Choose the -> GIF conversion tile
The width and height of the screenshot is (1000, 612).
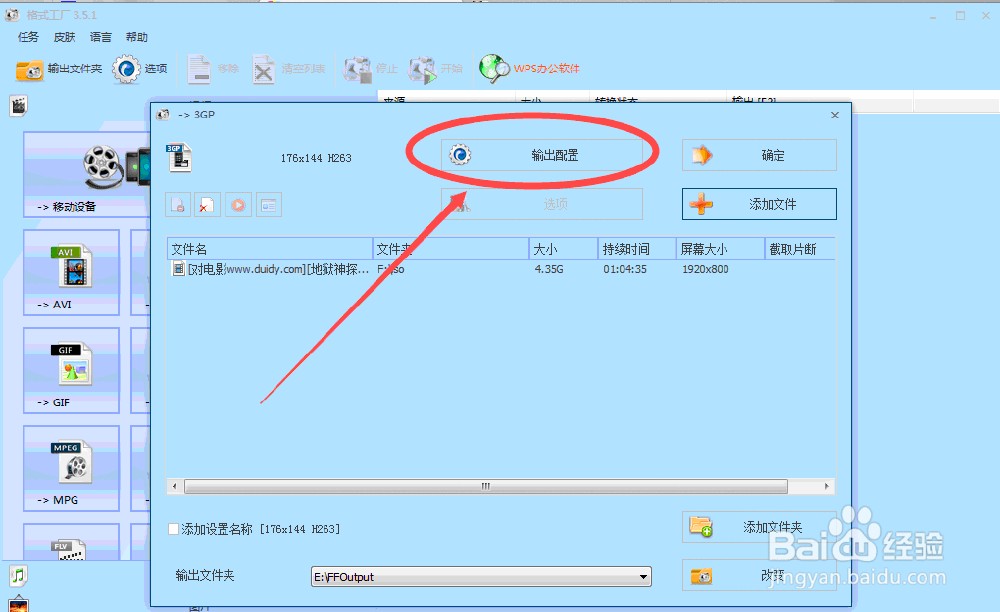click(71, 370)
